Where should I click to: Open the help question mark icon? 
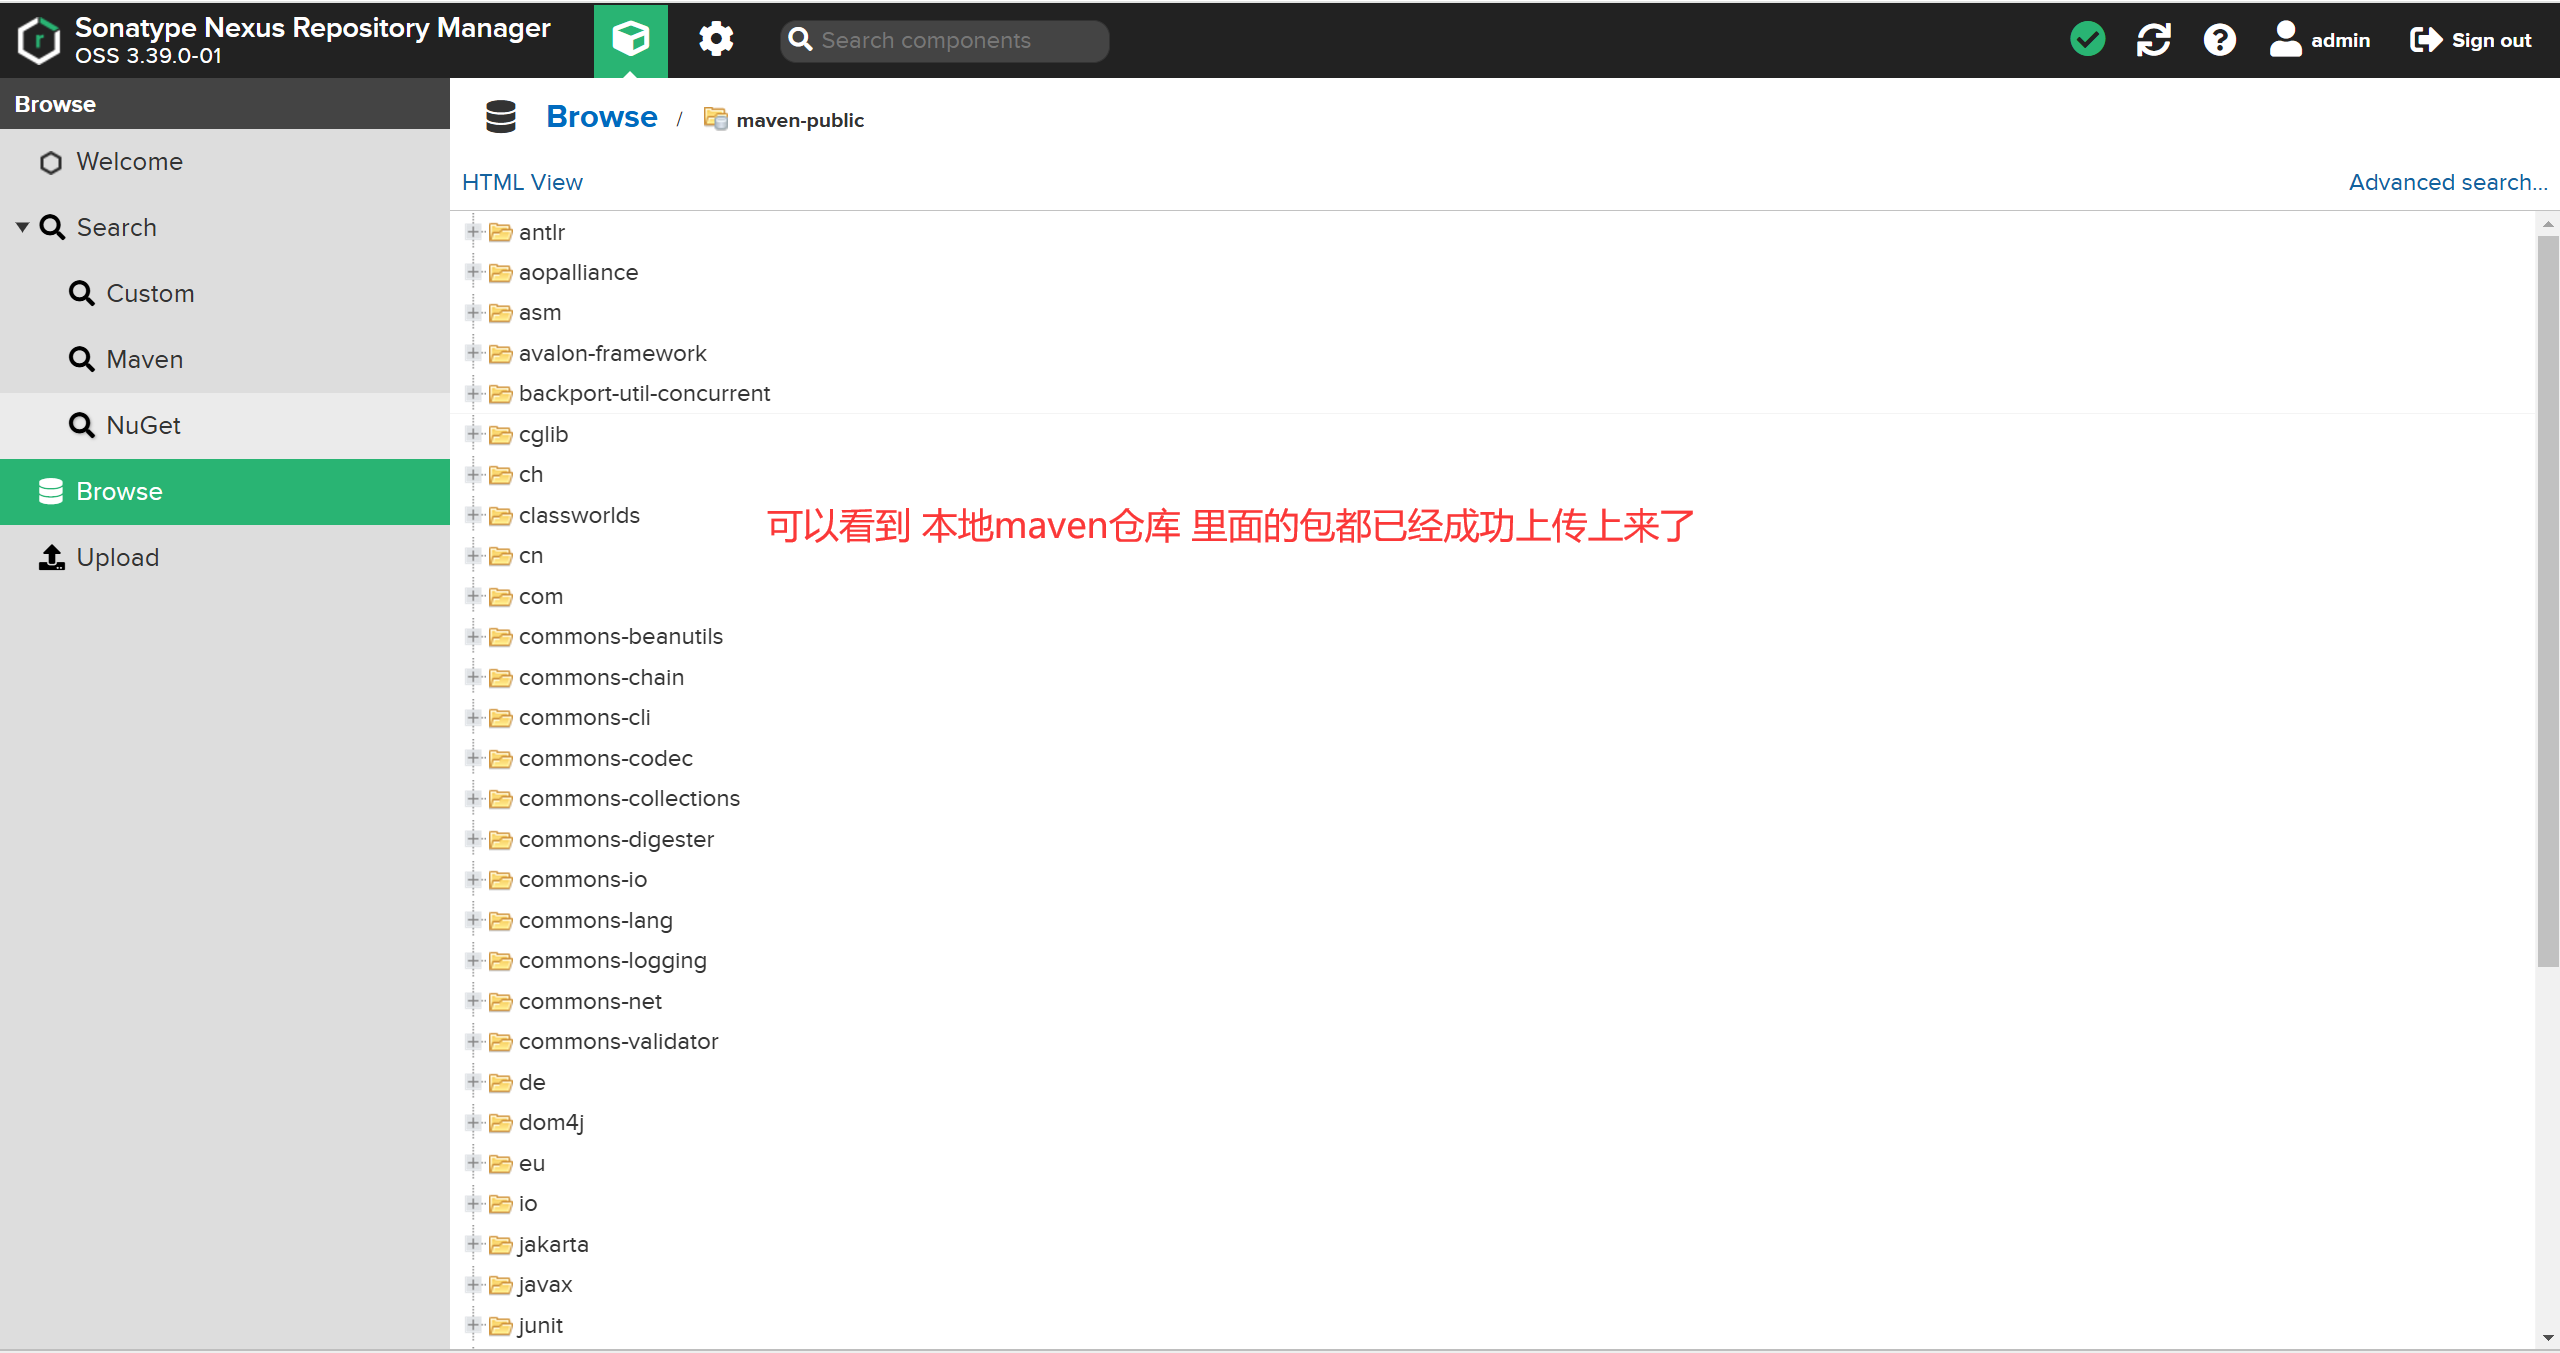2219,40
